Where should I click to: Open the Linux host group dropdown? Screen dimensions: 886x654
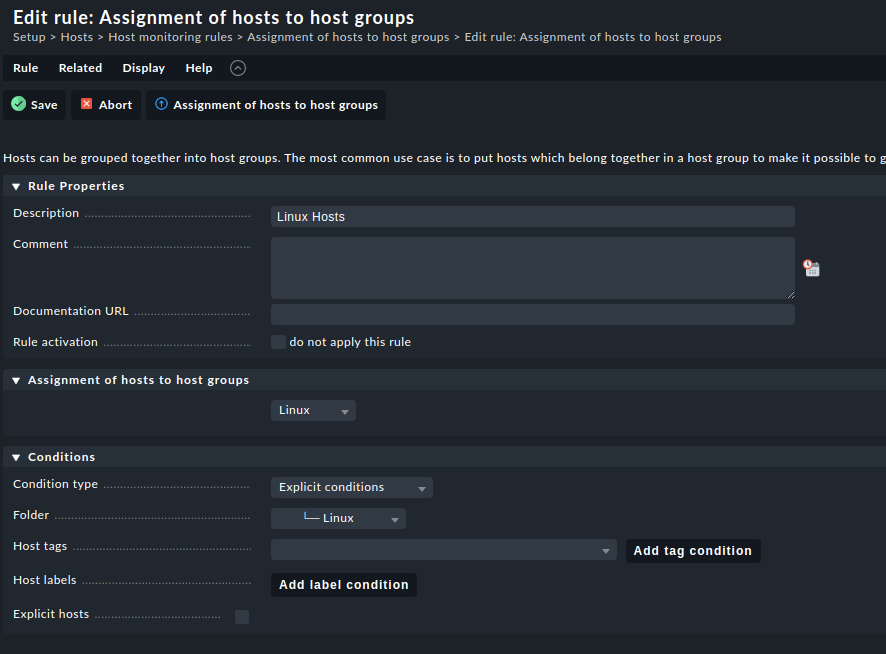click(313, 411)
